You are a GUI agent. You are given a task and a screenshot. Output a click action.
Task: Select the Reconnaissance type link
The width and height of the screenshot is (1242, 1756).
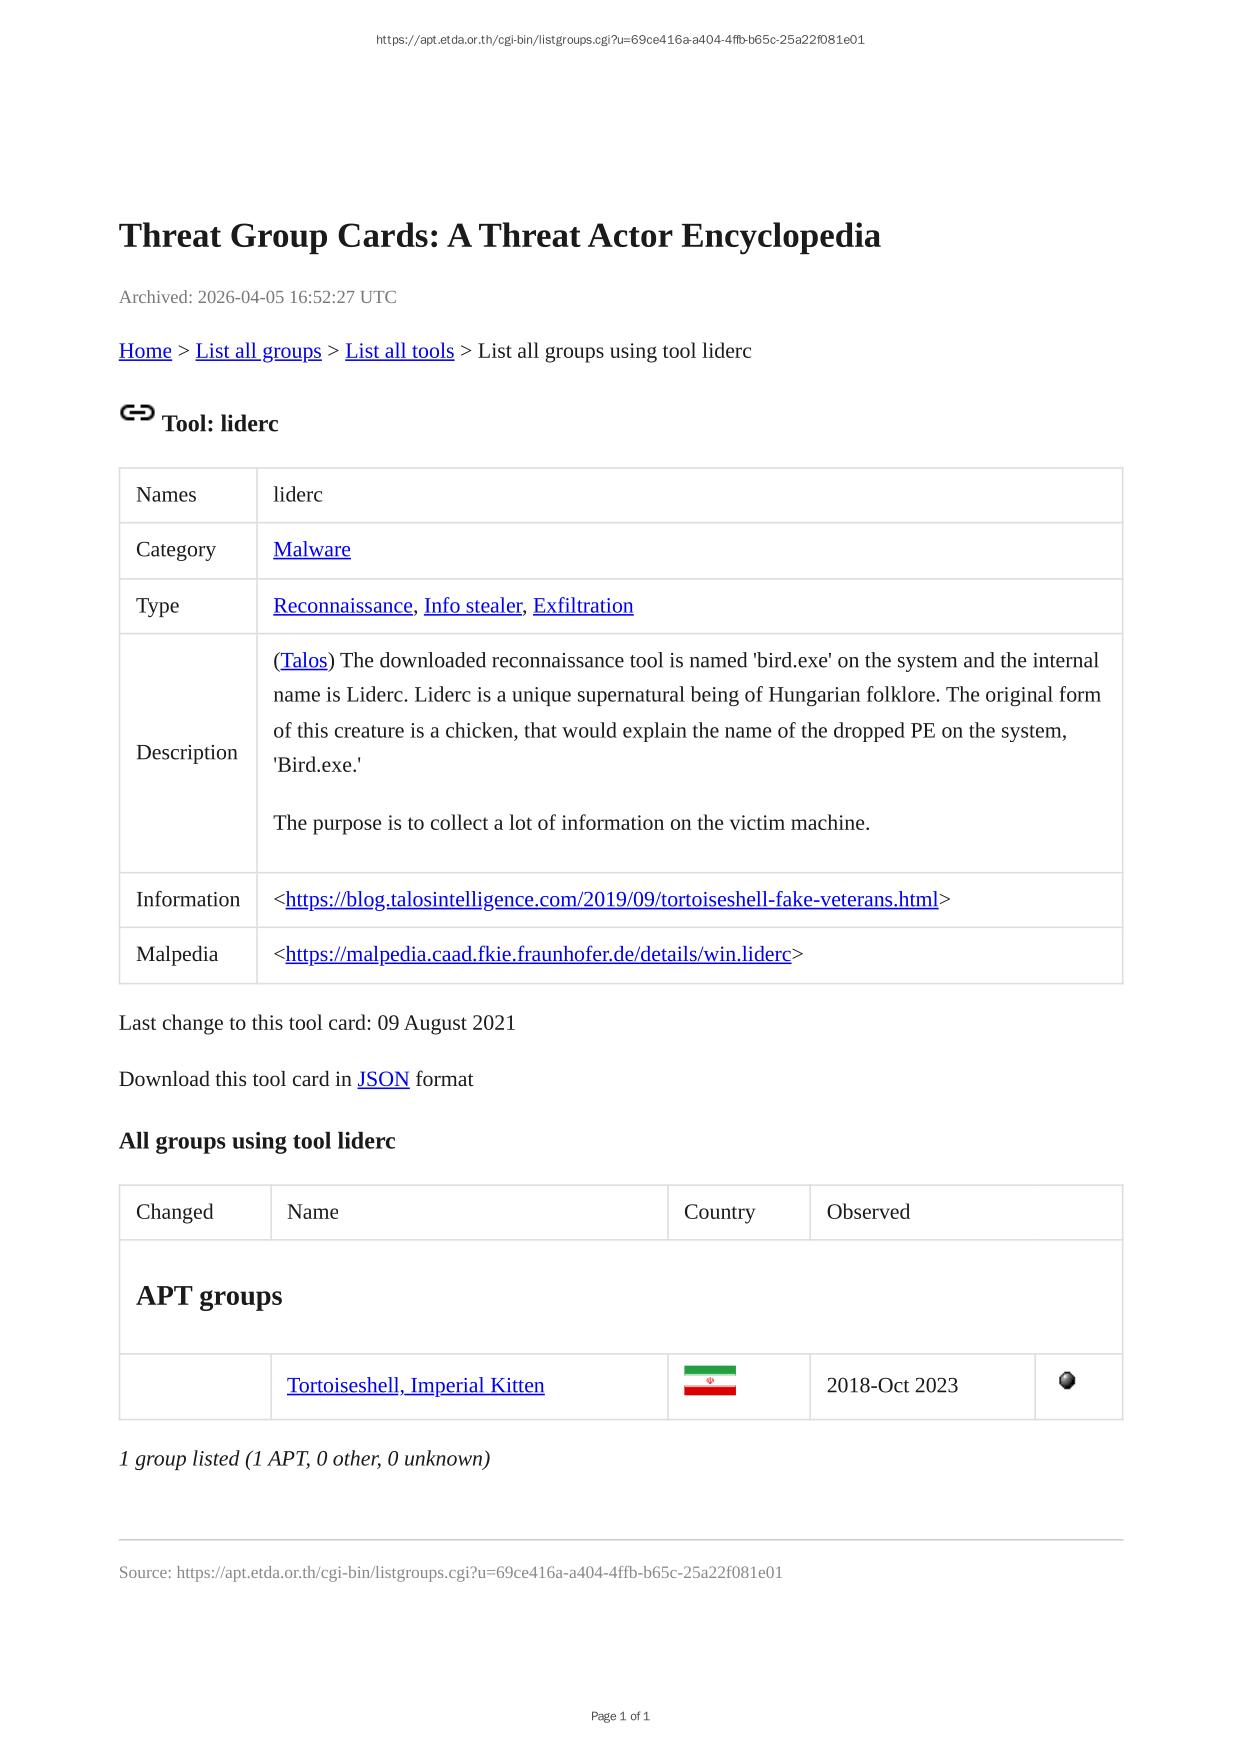coord(343,605)
